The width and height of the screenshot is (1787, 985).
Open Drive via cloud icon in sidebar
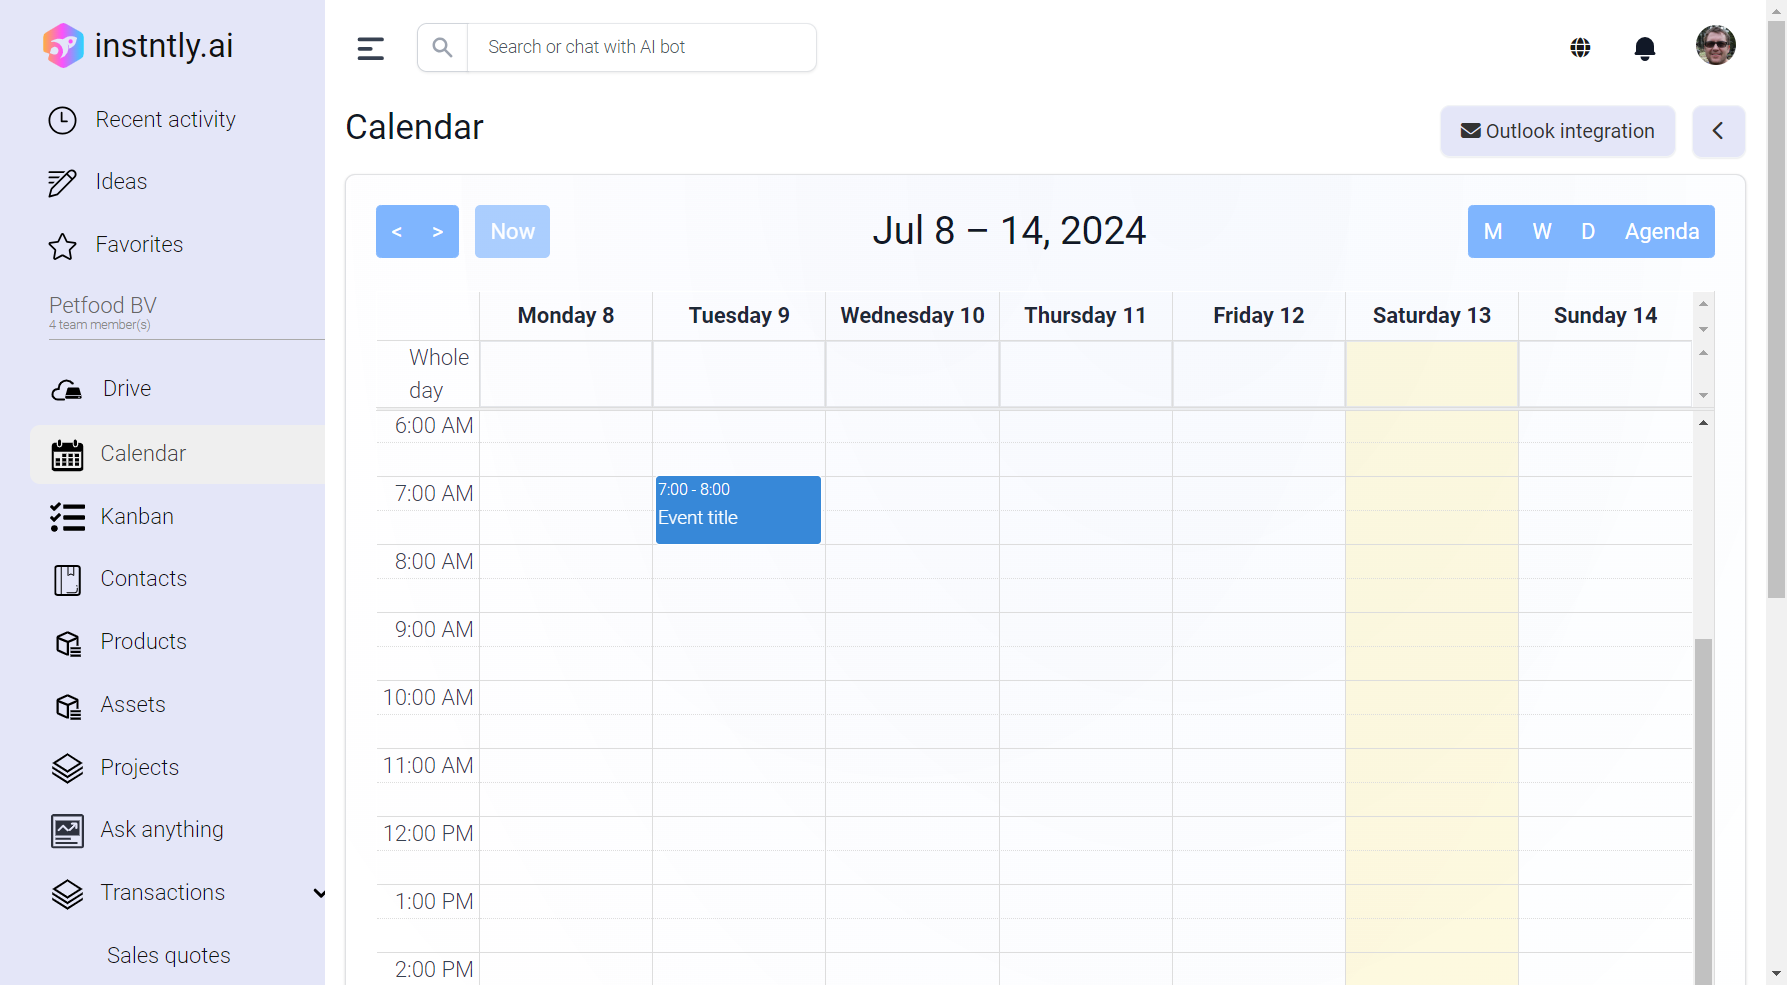point(67,390)
